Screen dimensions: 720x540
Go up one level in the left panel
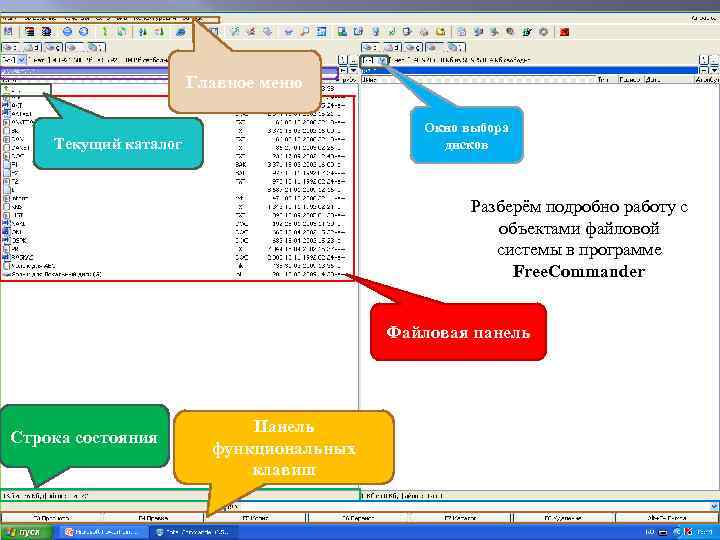point(353,60)
